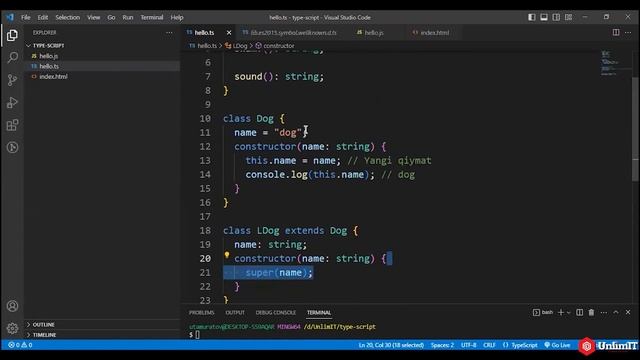Split the editor to the right
The width and height of the screenshot is (640, 360).
pyautogui.click(x=616, y=32)
